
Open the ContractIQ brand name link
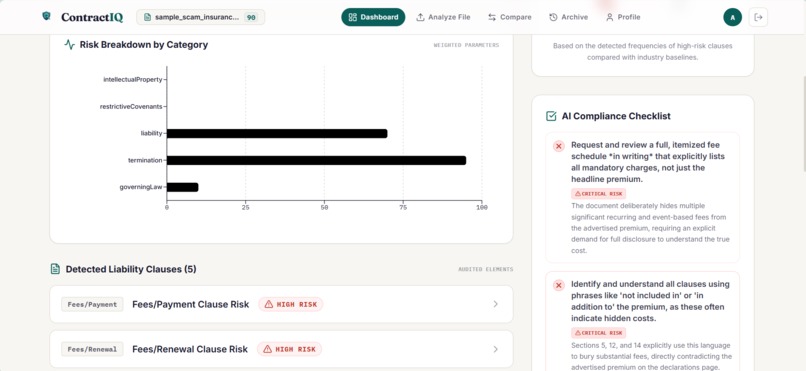click(x=92, y=17)
